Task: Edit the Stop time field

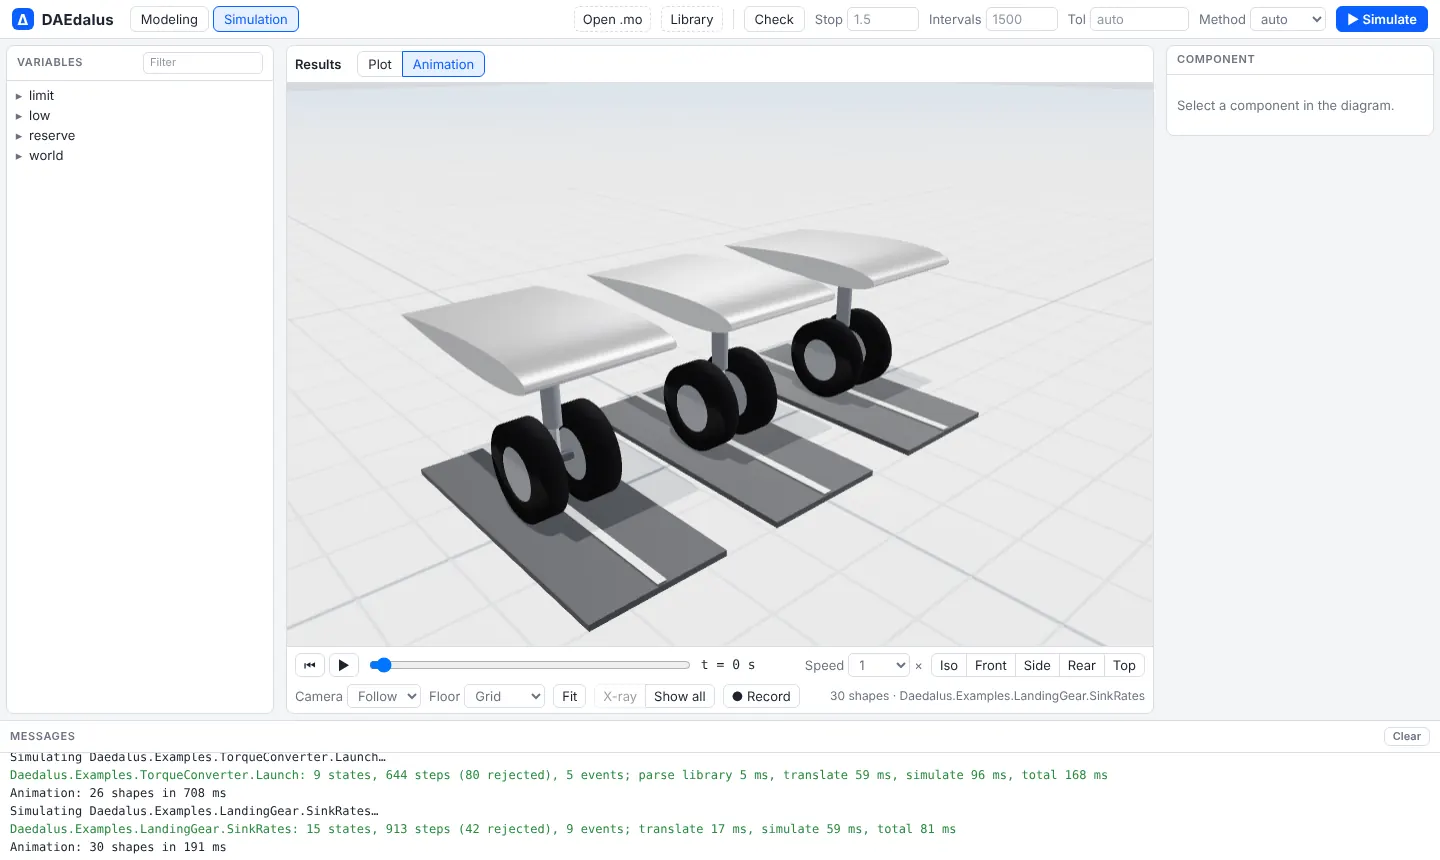Action: pos(883,19)
